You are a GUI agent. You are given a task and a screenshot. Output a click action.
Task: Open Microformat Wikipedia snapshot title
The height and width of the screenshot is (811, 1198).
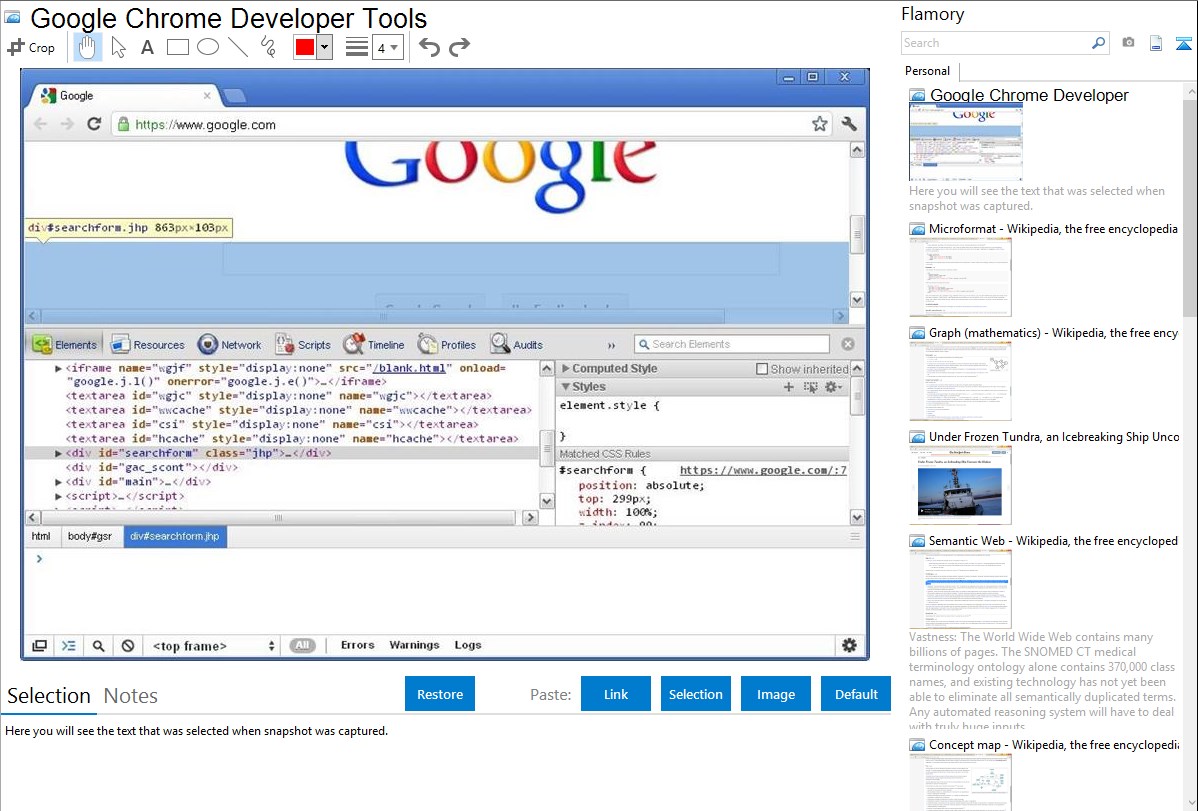1053,229
